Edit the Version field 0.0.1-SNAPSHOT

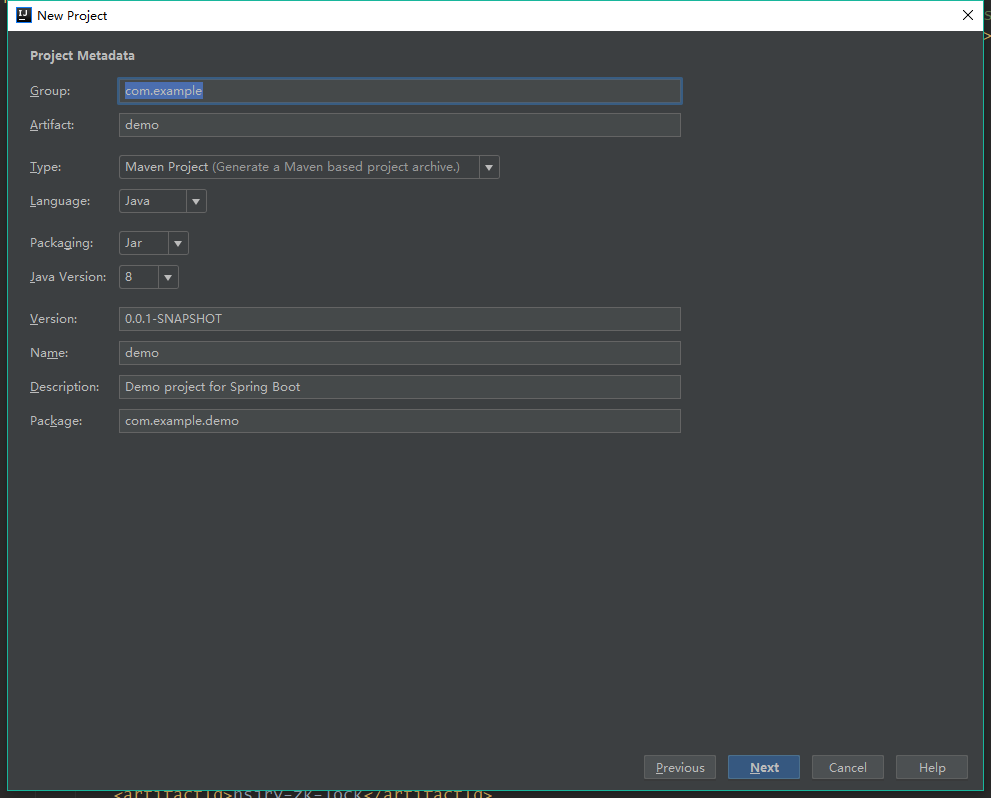(x=399, y=319)
